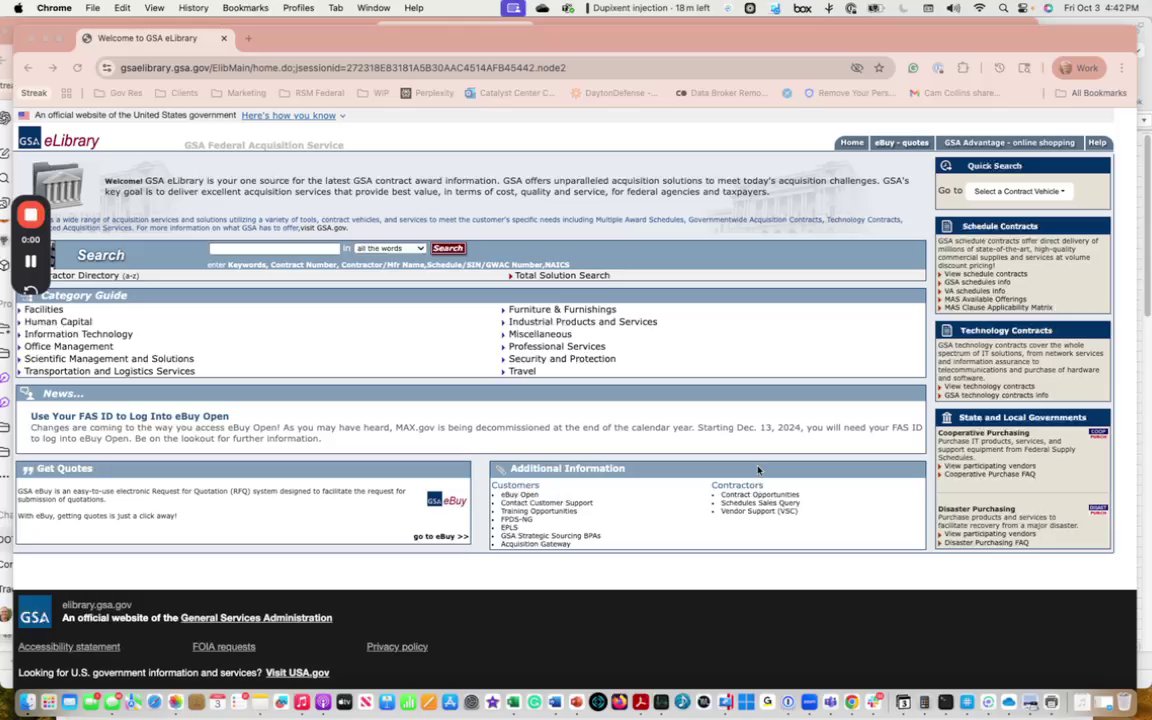1152x720 pixels.
Task: Open the History menu in menu bar
Action: click(193, 8)
